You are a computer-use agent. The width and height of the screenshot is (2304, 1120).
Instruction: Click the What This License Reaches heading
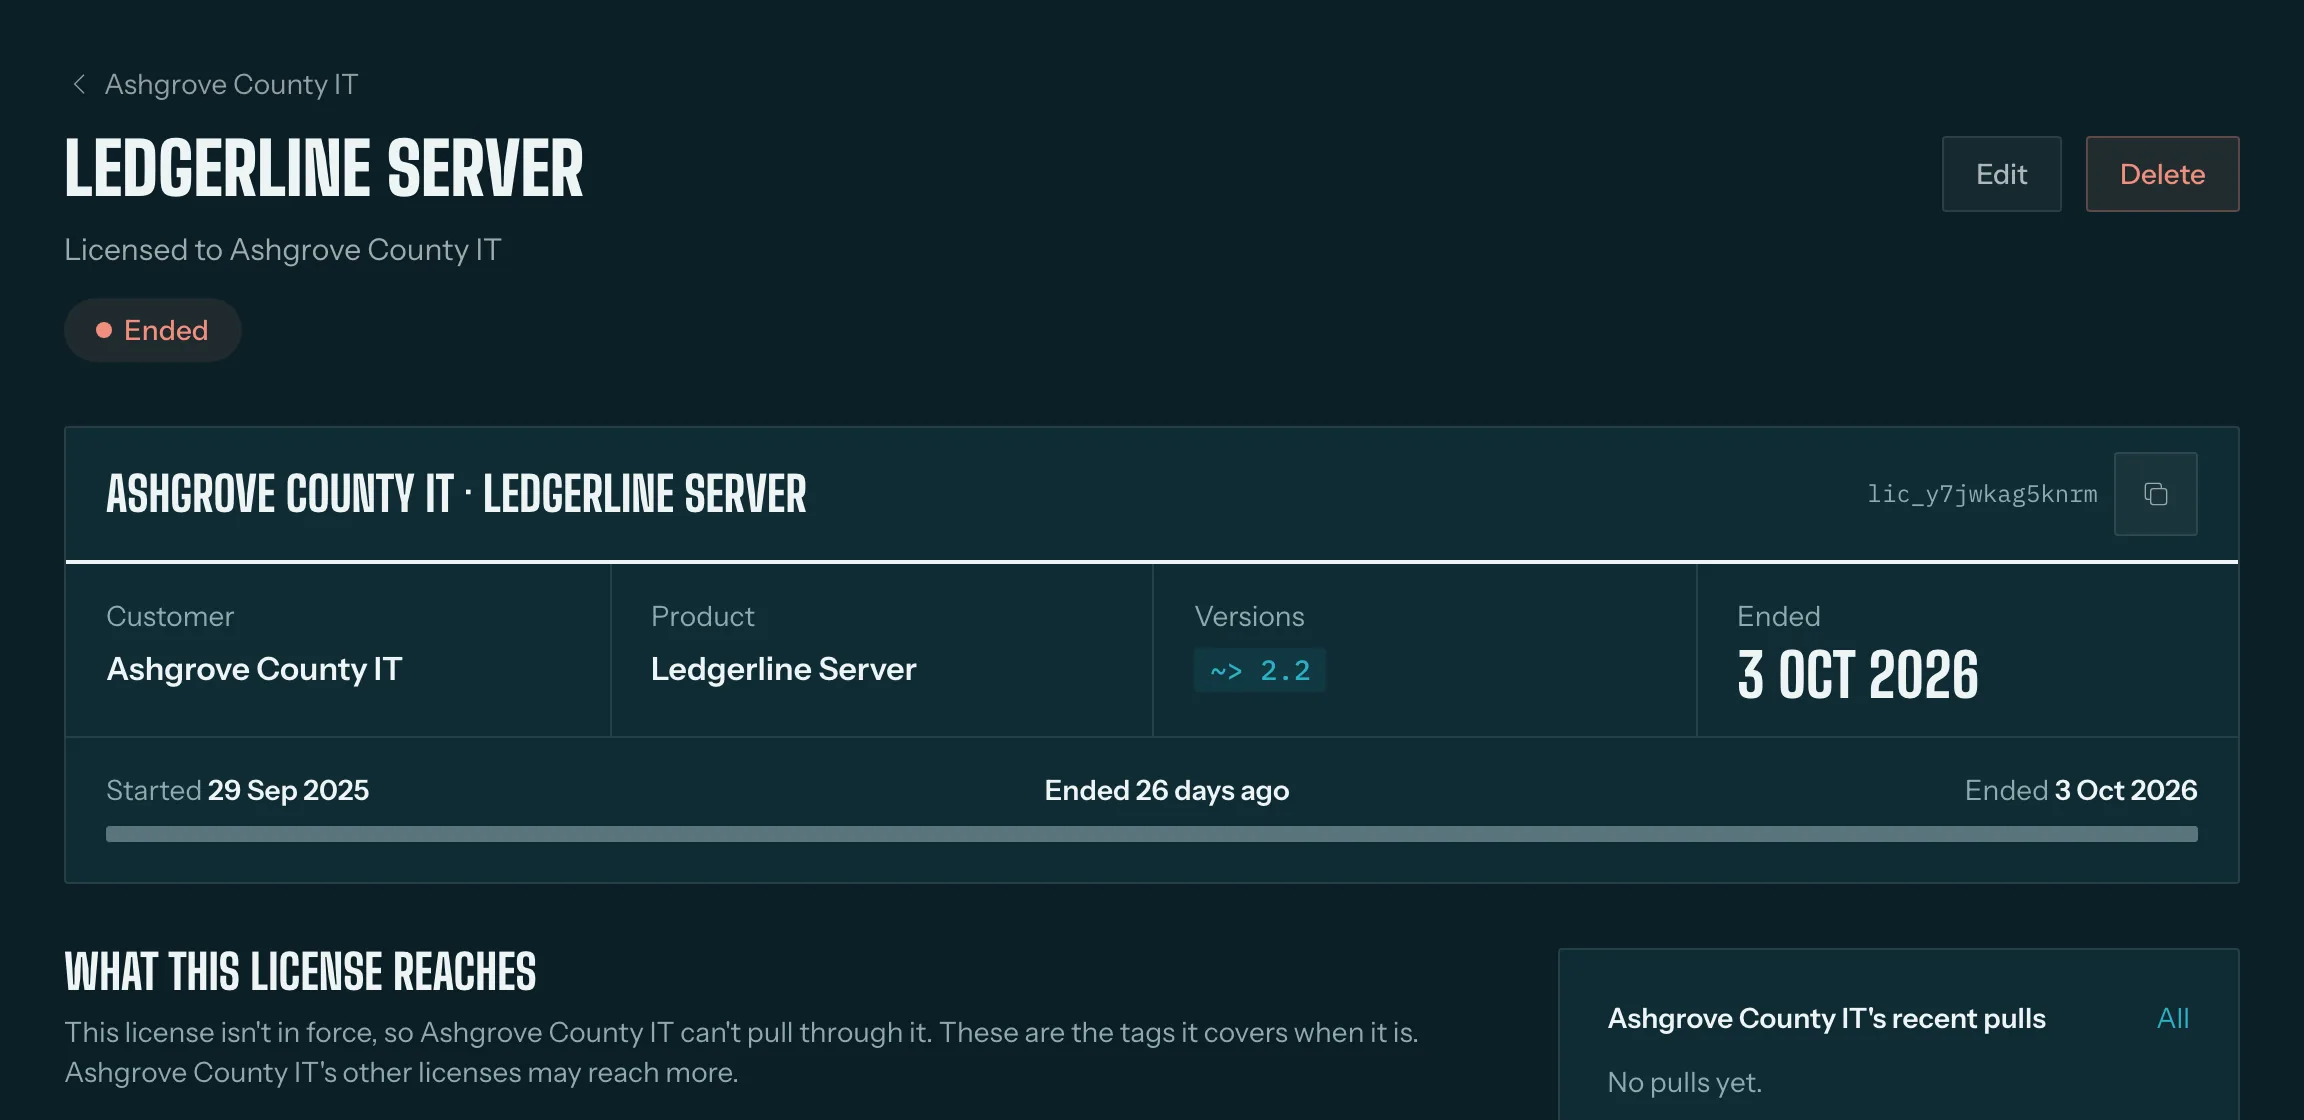click(x=300, y=972)
